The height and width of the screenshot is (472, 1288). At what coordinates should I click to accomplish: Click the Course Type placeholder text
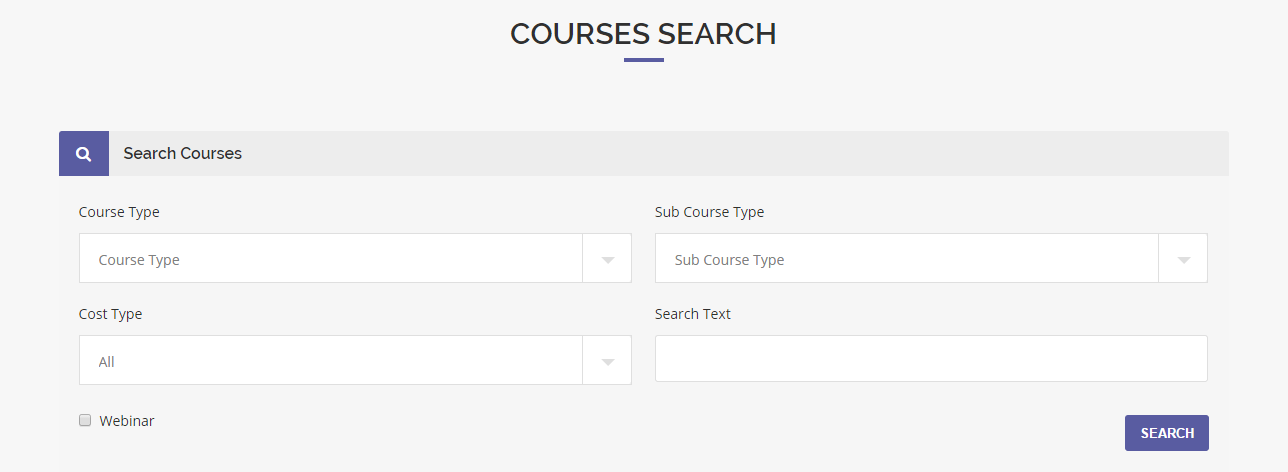pos(139,260)
